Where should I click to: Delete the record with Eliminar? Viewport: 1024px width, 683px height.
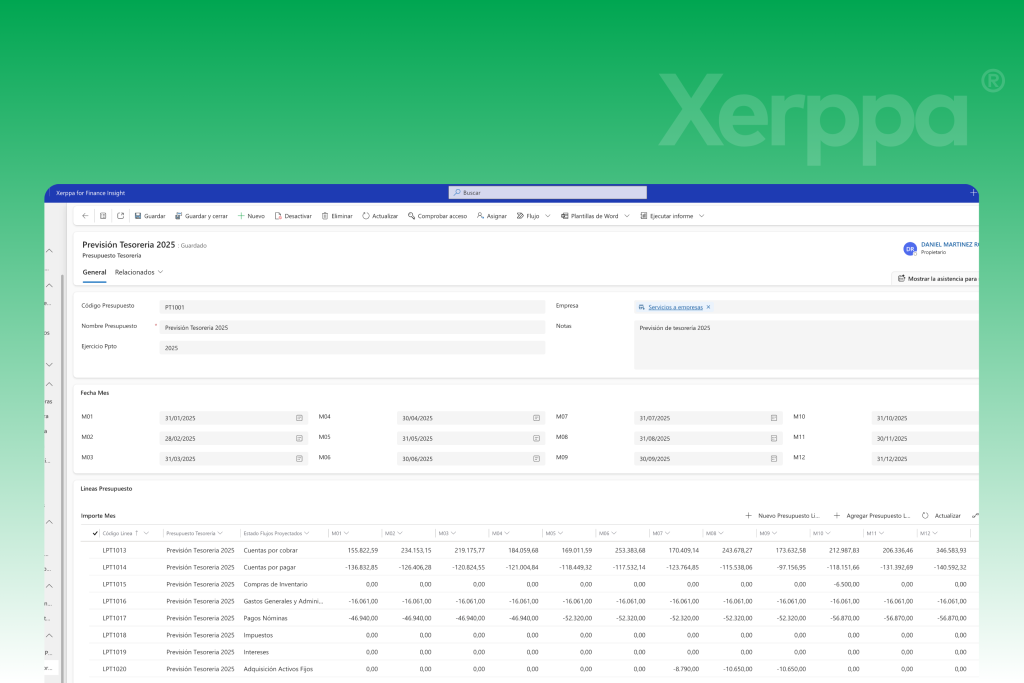tap(337, 216)
